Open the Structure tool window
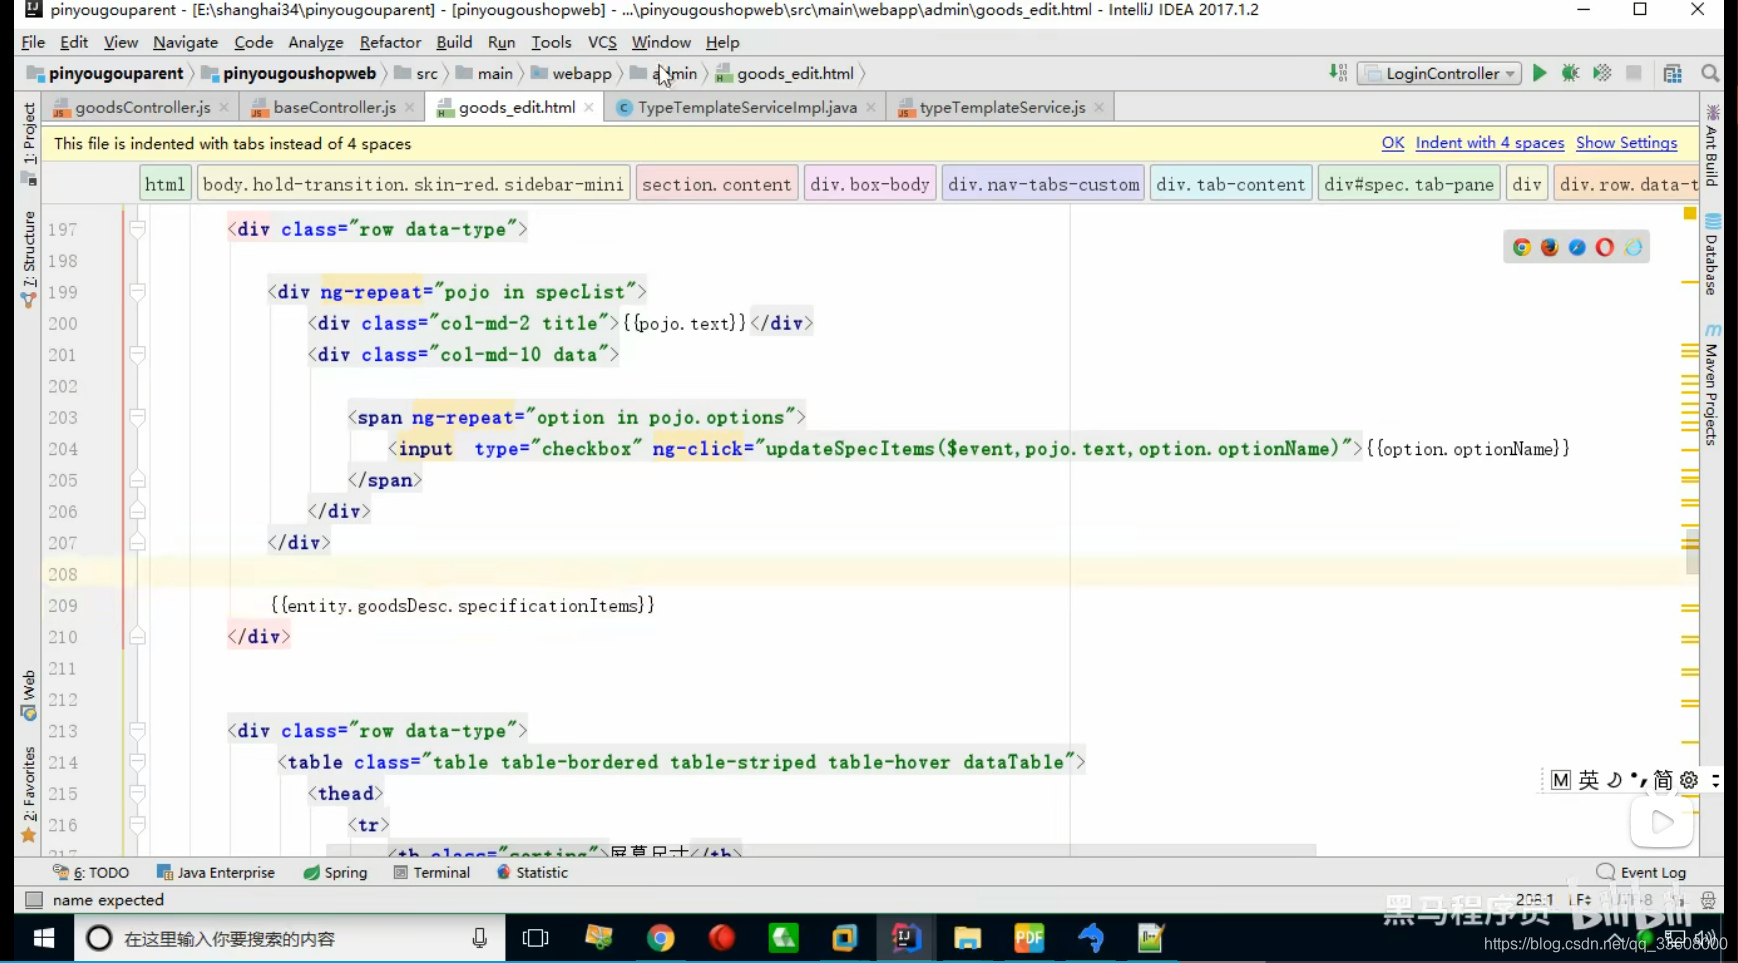 [x=28, y=258]
